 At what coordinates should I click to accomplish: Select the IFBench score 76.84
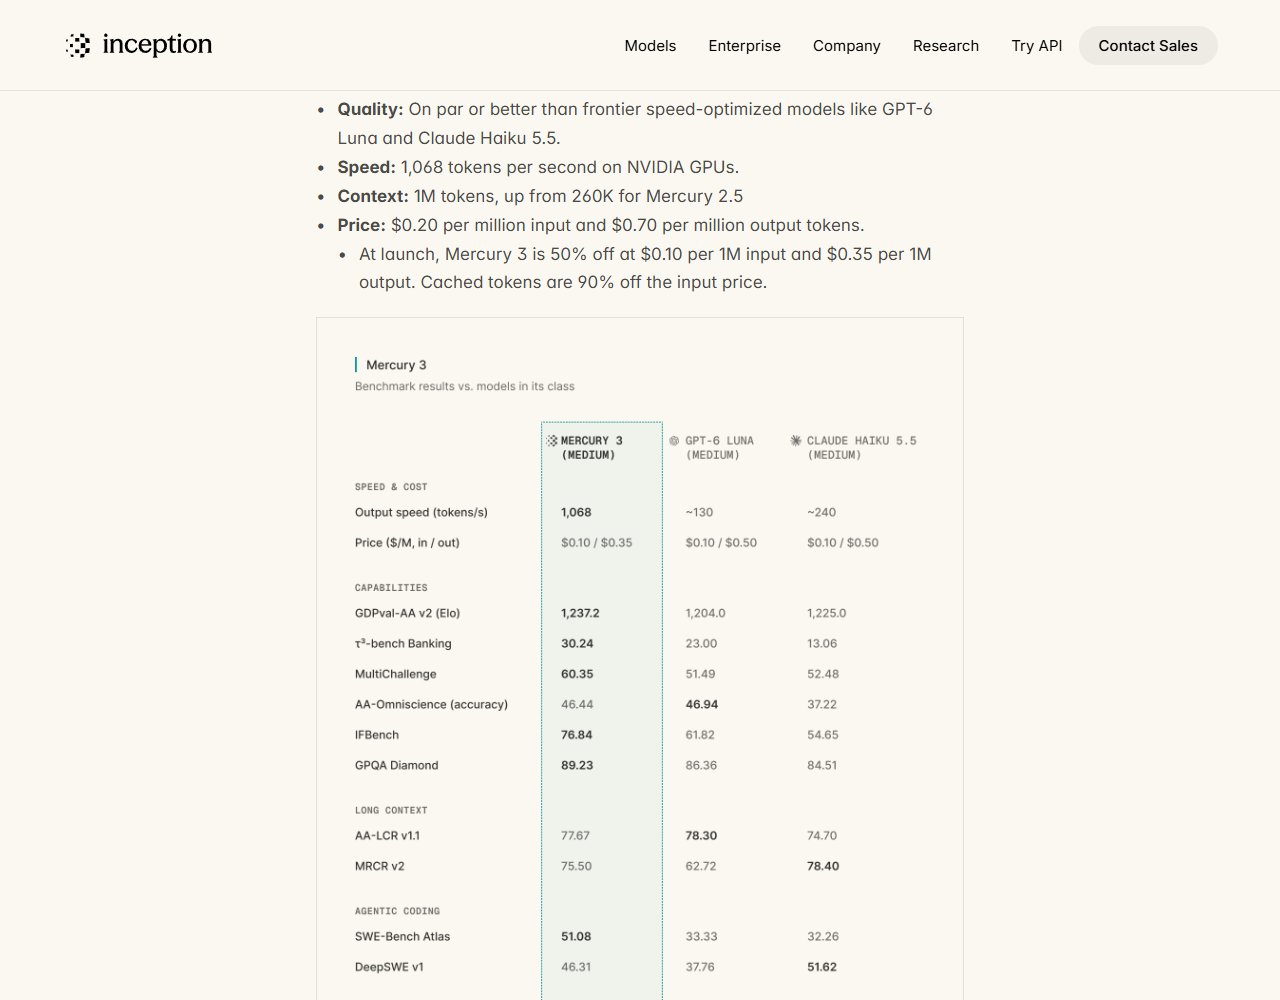click(577, 735)
